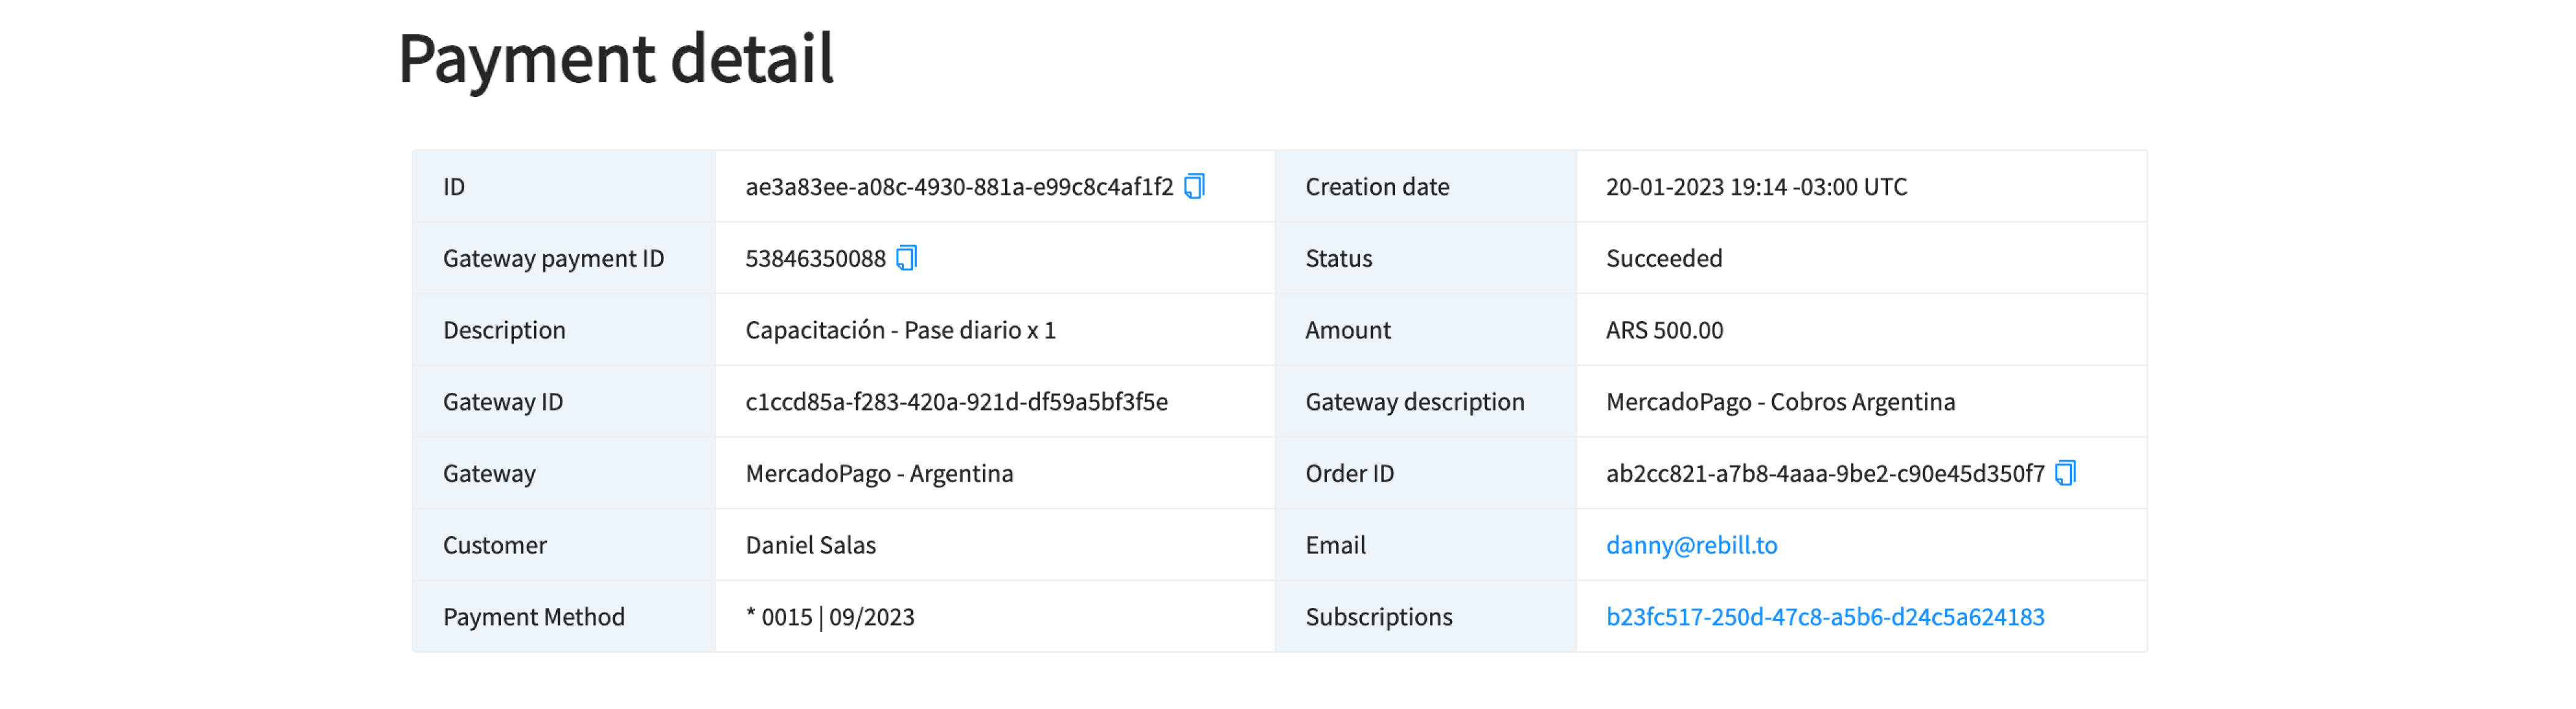The image size is (2576, 709).
Task: Click the customer name Daniel Salas
Action: [x=810, y=545]
